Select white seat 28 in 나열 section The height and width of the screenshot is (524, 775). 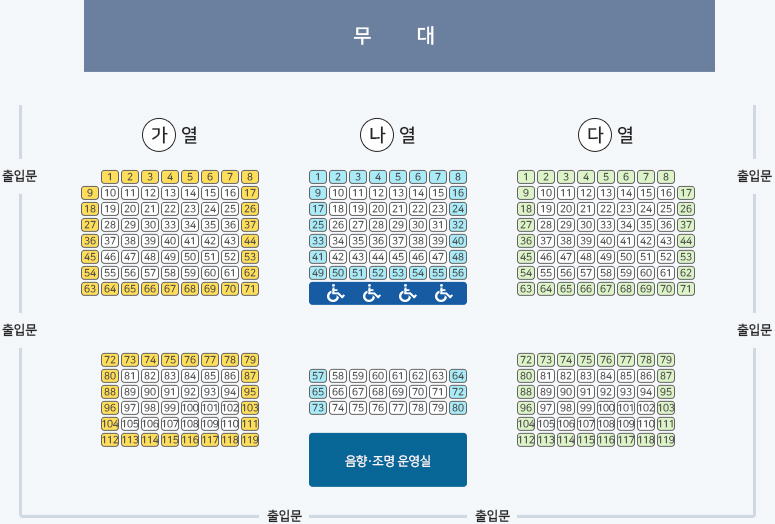click(x=378, y=225)
